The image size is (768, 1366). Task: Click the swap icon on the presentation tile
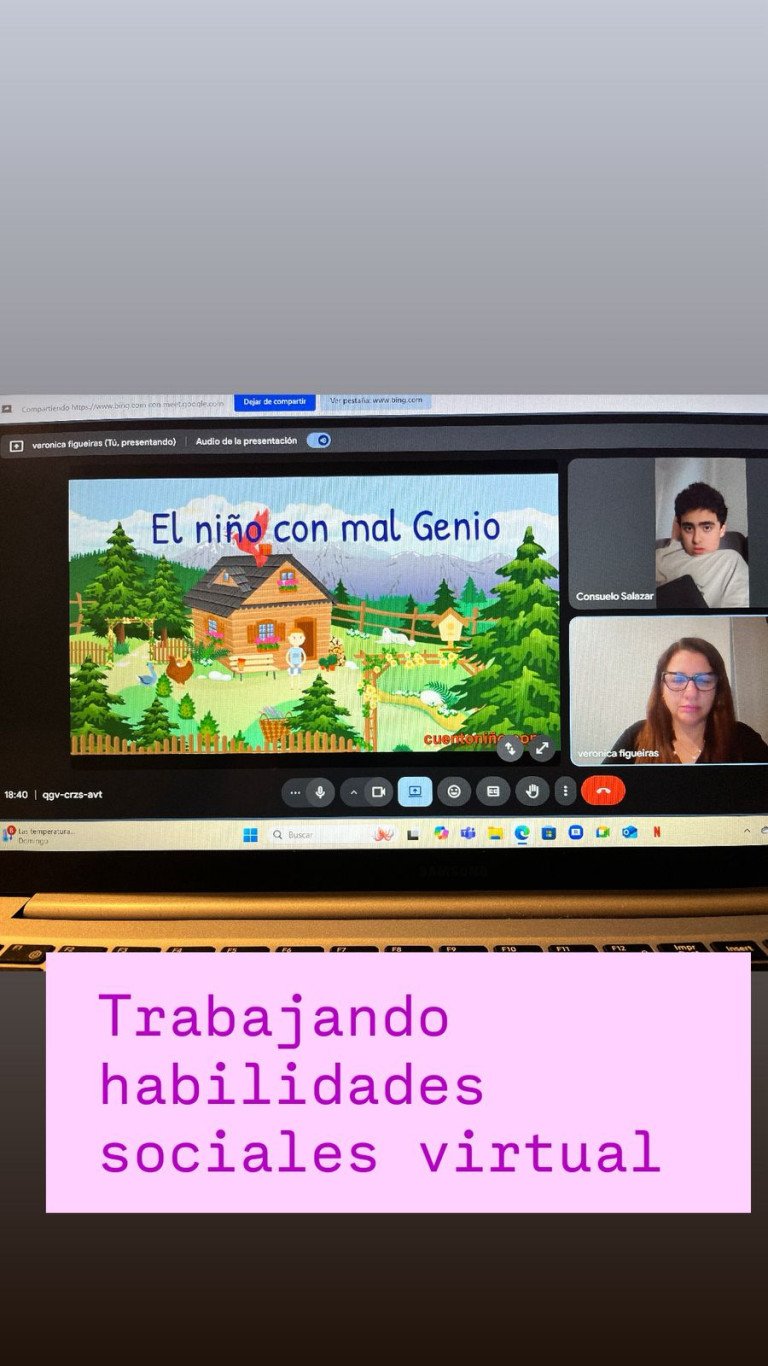tap(510, 748)
